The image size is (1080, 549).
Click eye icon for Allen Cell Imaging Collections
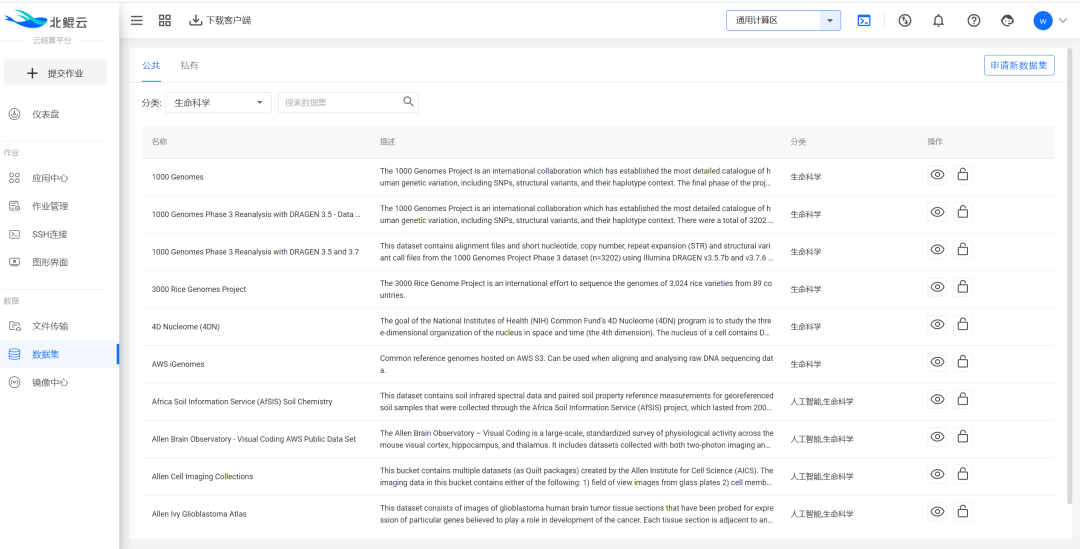click(937, 474)
